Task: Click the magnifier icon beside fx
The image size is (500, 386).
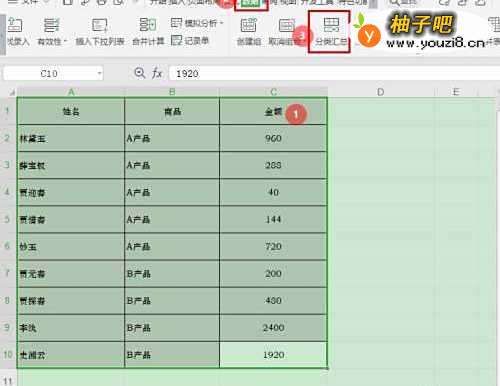Action: coord(139,73)
